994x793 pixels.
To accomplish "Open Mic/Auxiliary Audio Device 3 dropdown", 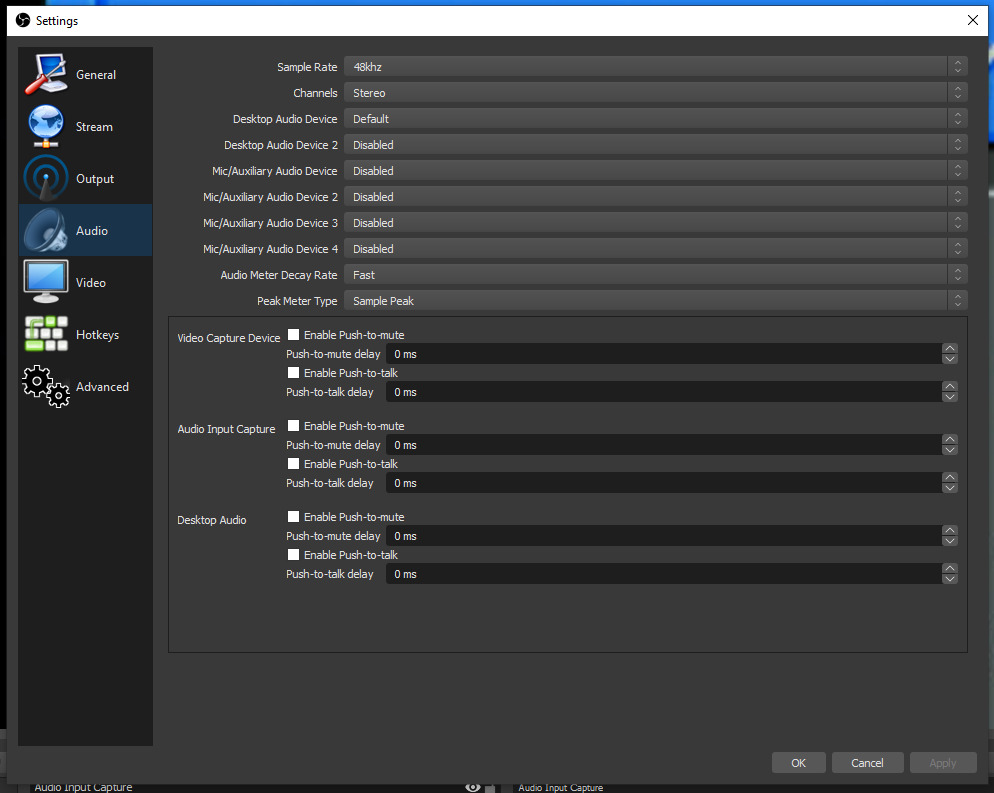I will (655, 222).
